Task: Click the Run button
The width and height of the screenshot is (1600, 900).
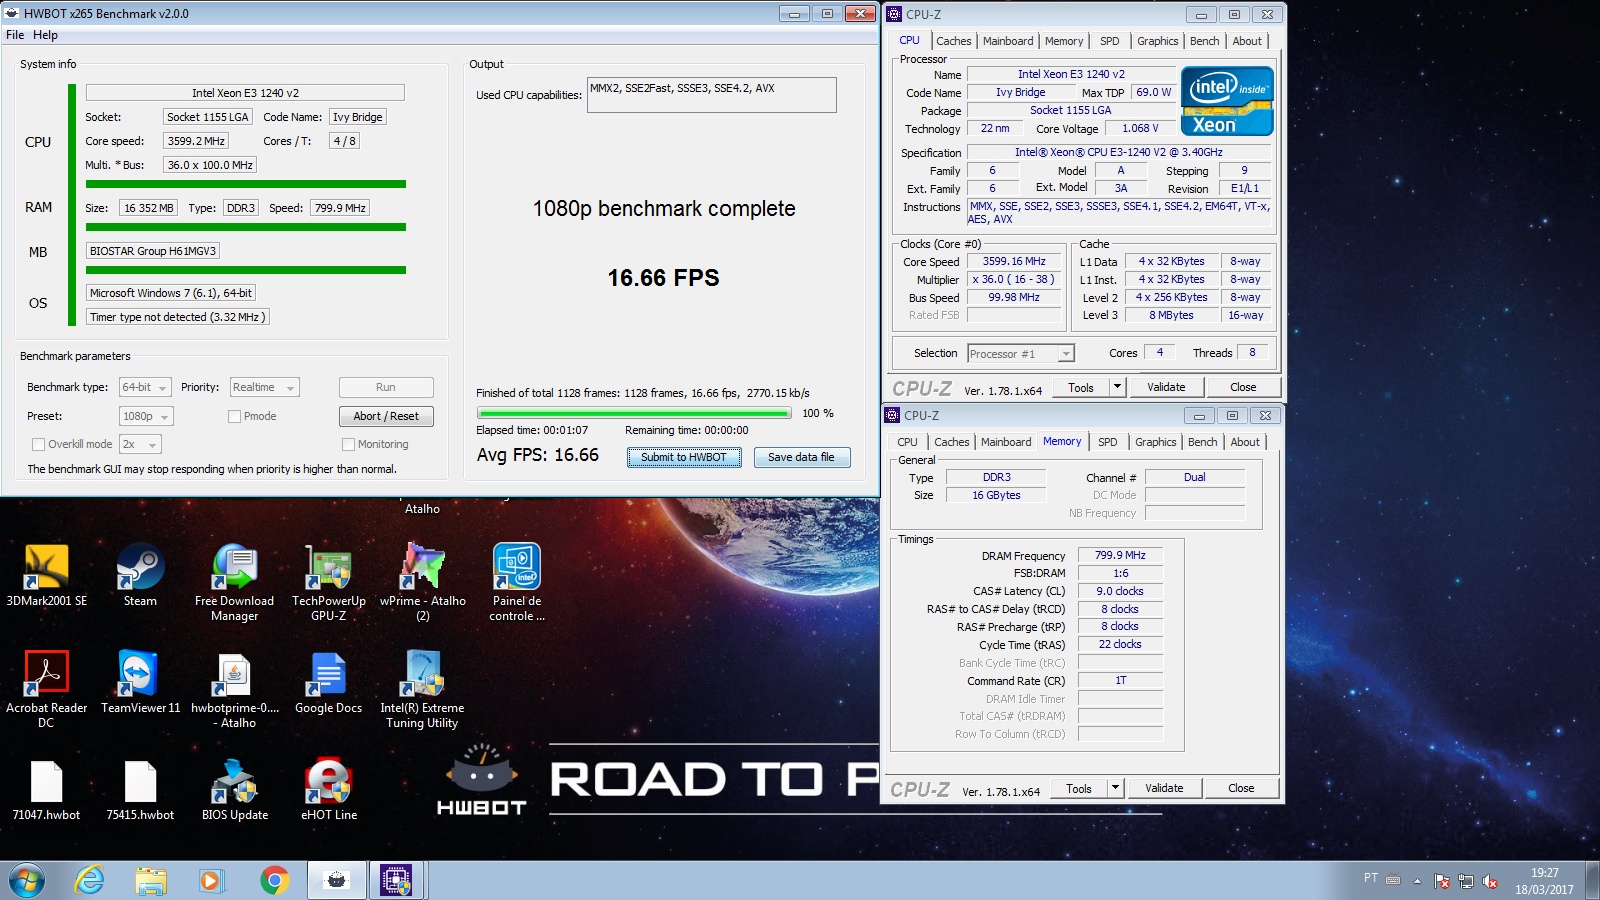Action: (x=386, y=387)
